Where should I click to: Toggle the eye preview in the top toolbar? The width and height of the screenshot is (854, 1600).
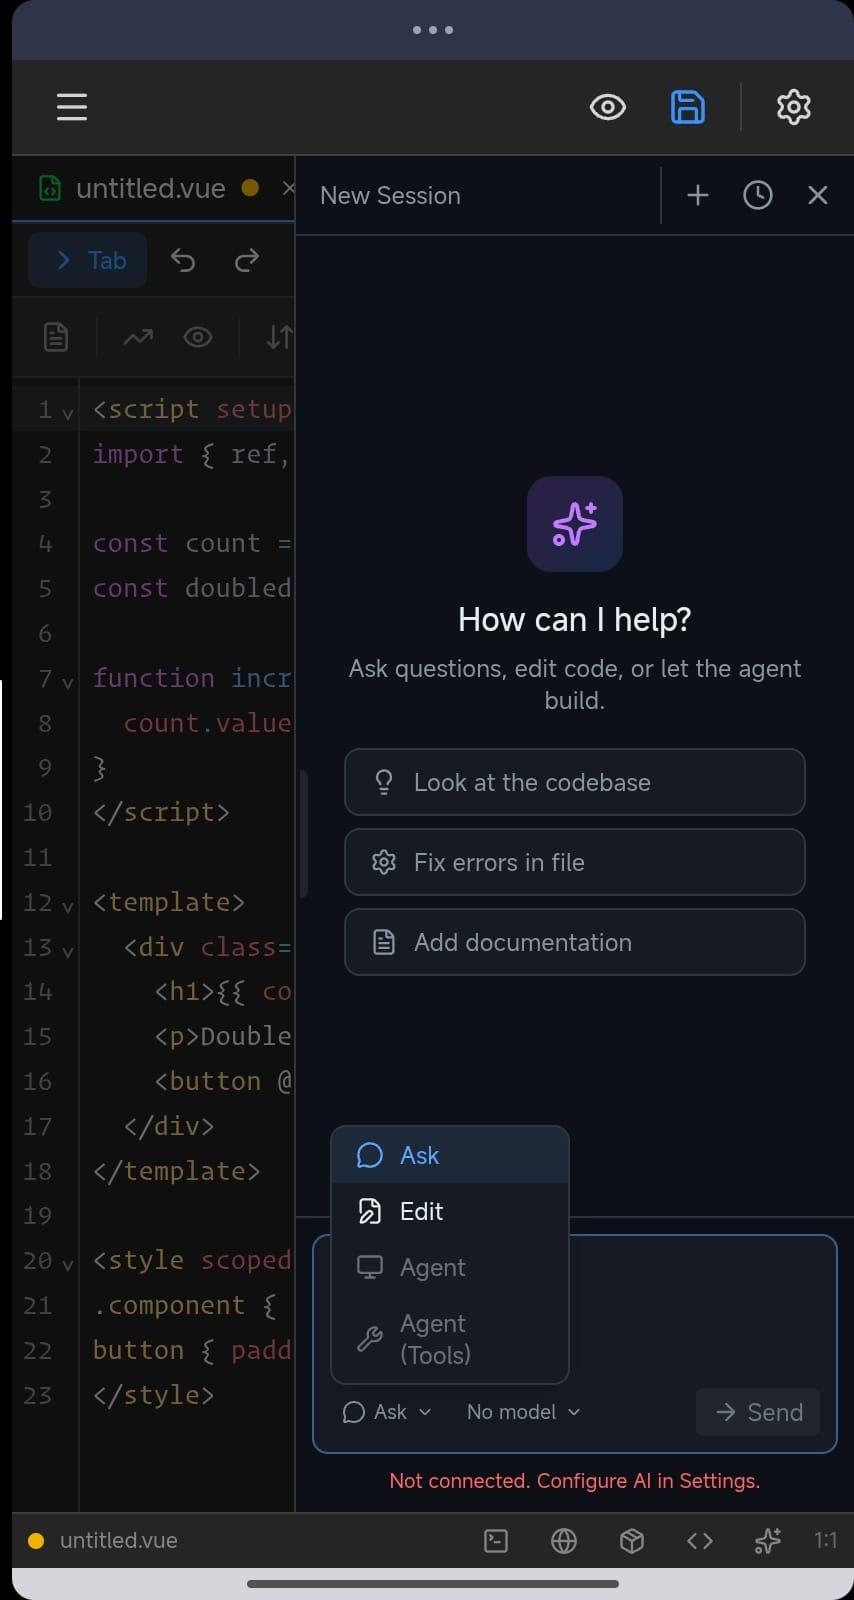pos(607,107)
